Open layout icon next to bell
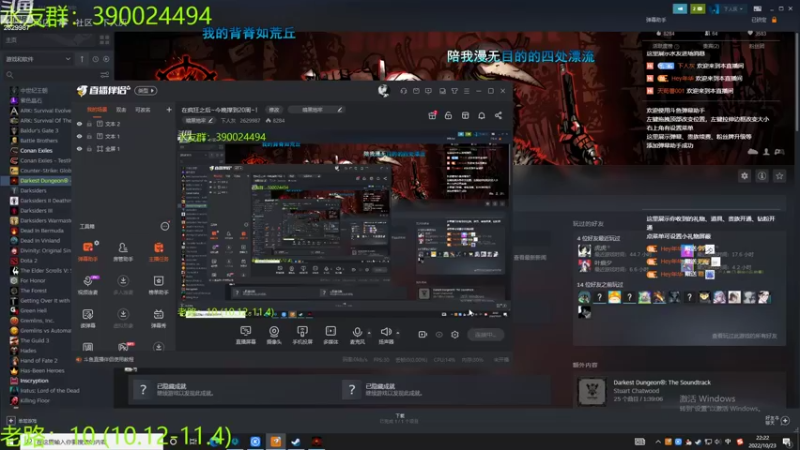Image resolution: width=800 pixels, height=450 pixels. [x=465, y=116]
